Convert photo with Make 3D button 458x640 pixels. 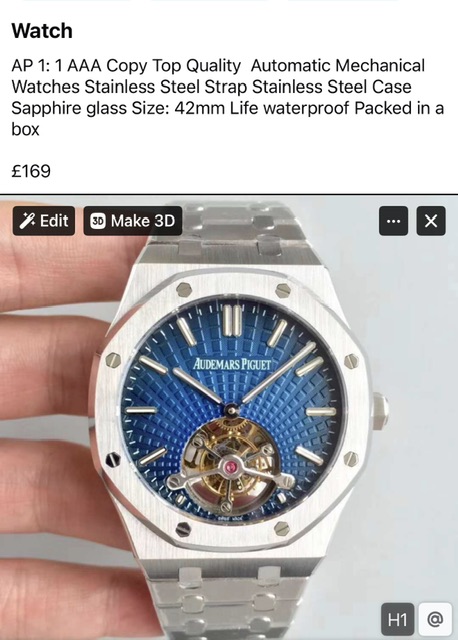133,221
